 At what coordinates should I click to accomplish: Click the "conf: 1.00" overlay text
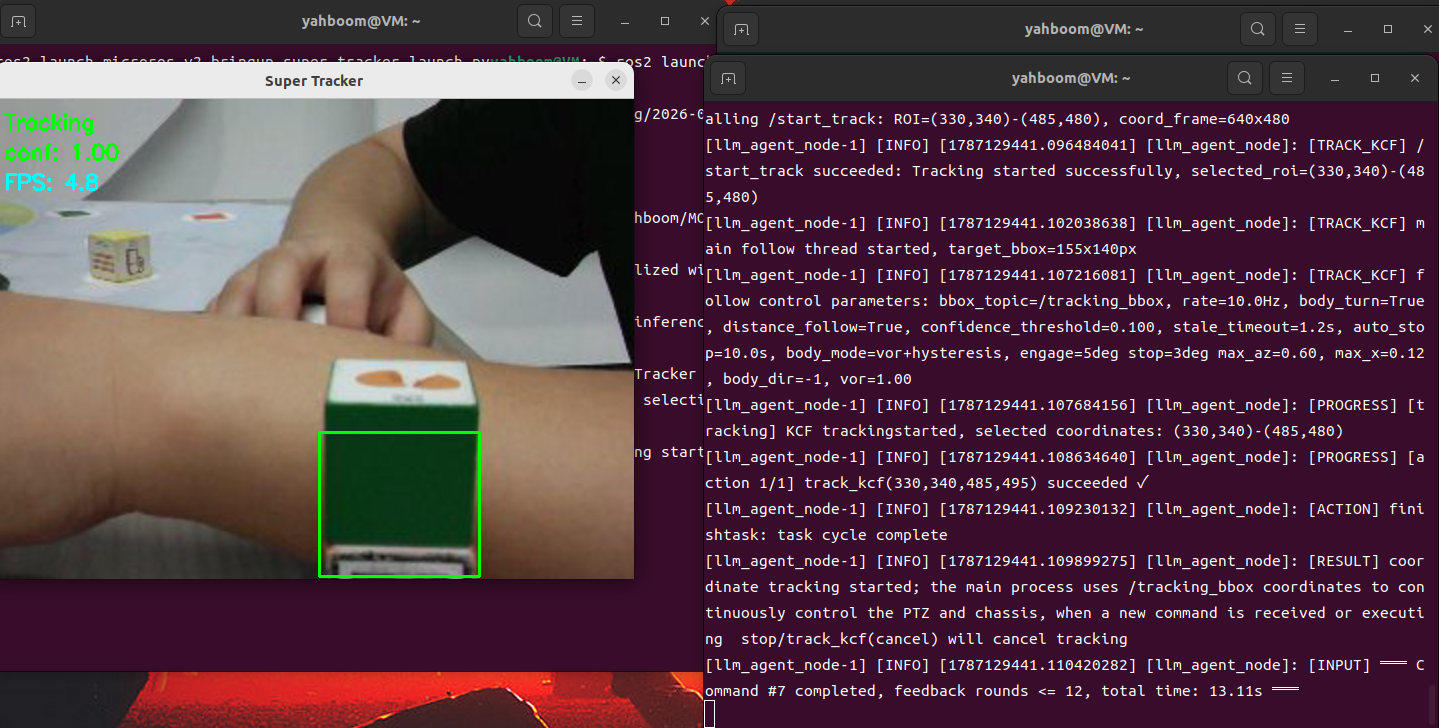62,153
